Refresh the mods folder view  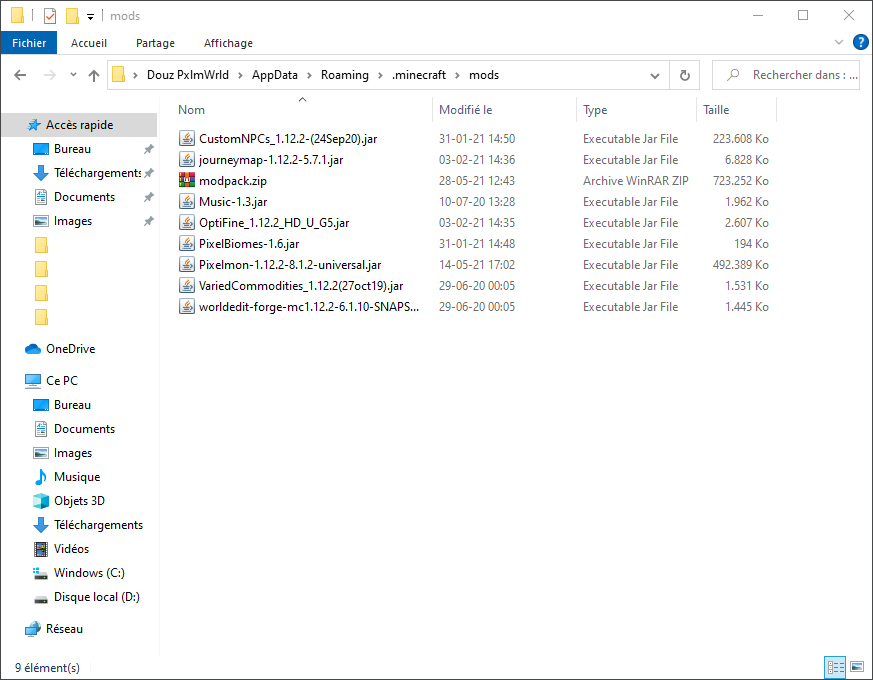tap(684, 75)
